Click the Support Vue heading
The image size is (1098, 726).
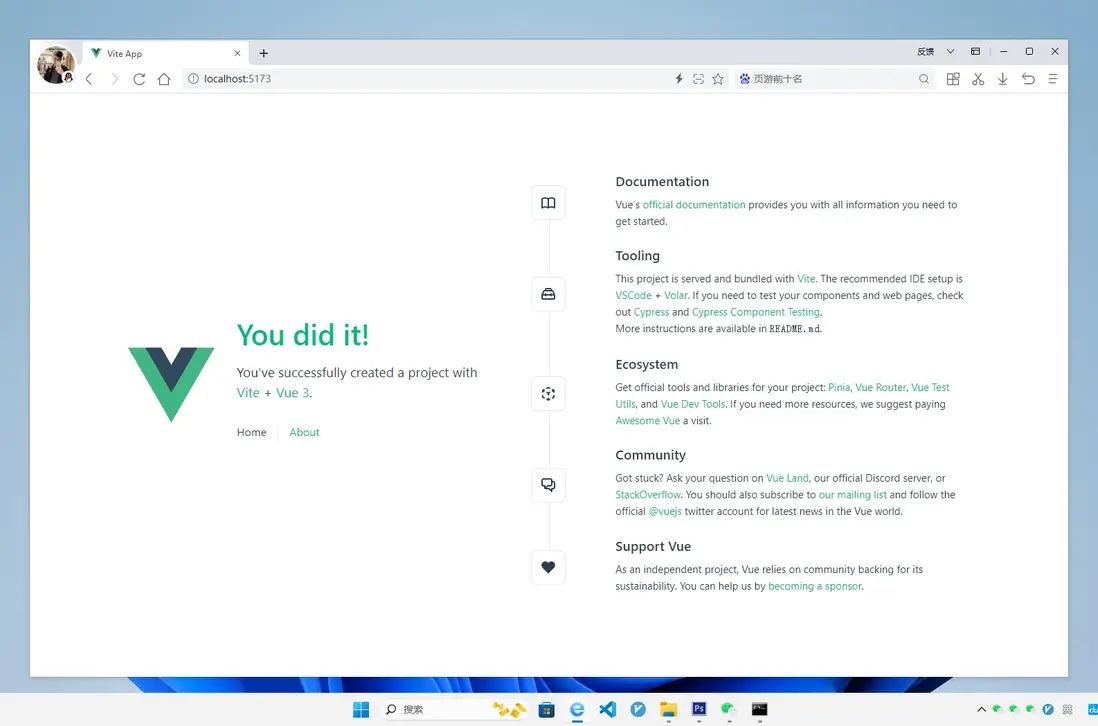click(653, 547)
